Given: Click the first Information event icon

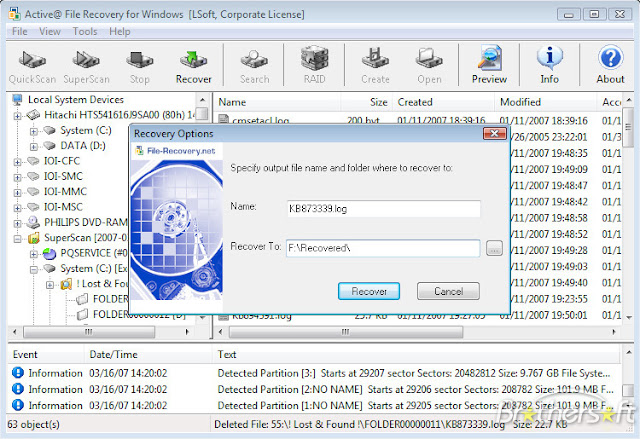Looking at the screenshot, I should [18, 373].
